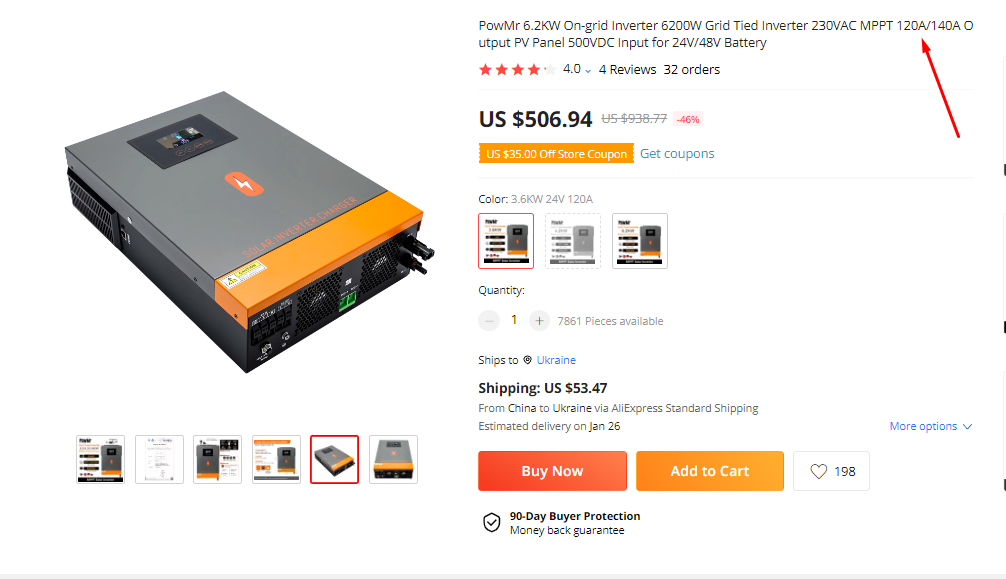This screenshot has width=1006, height=579.
Task: Select the last front-view thumbnail image
Action: pyautogui.click(x=393, y=460)
